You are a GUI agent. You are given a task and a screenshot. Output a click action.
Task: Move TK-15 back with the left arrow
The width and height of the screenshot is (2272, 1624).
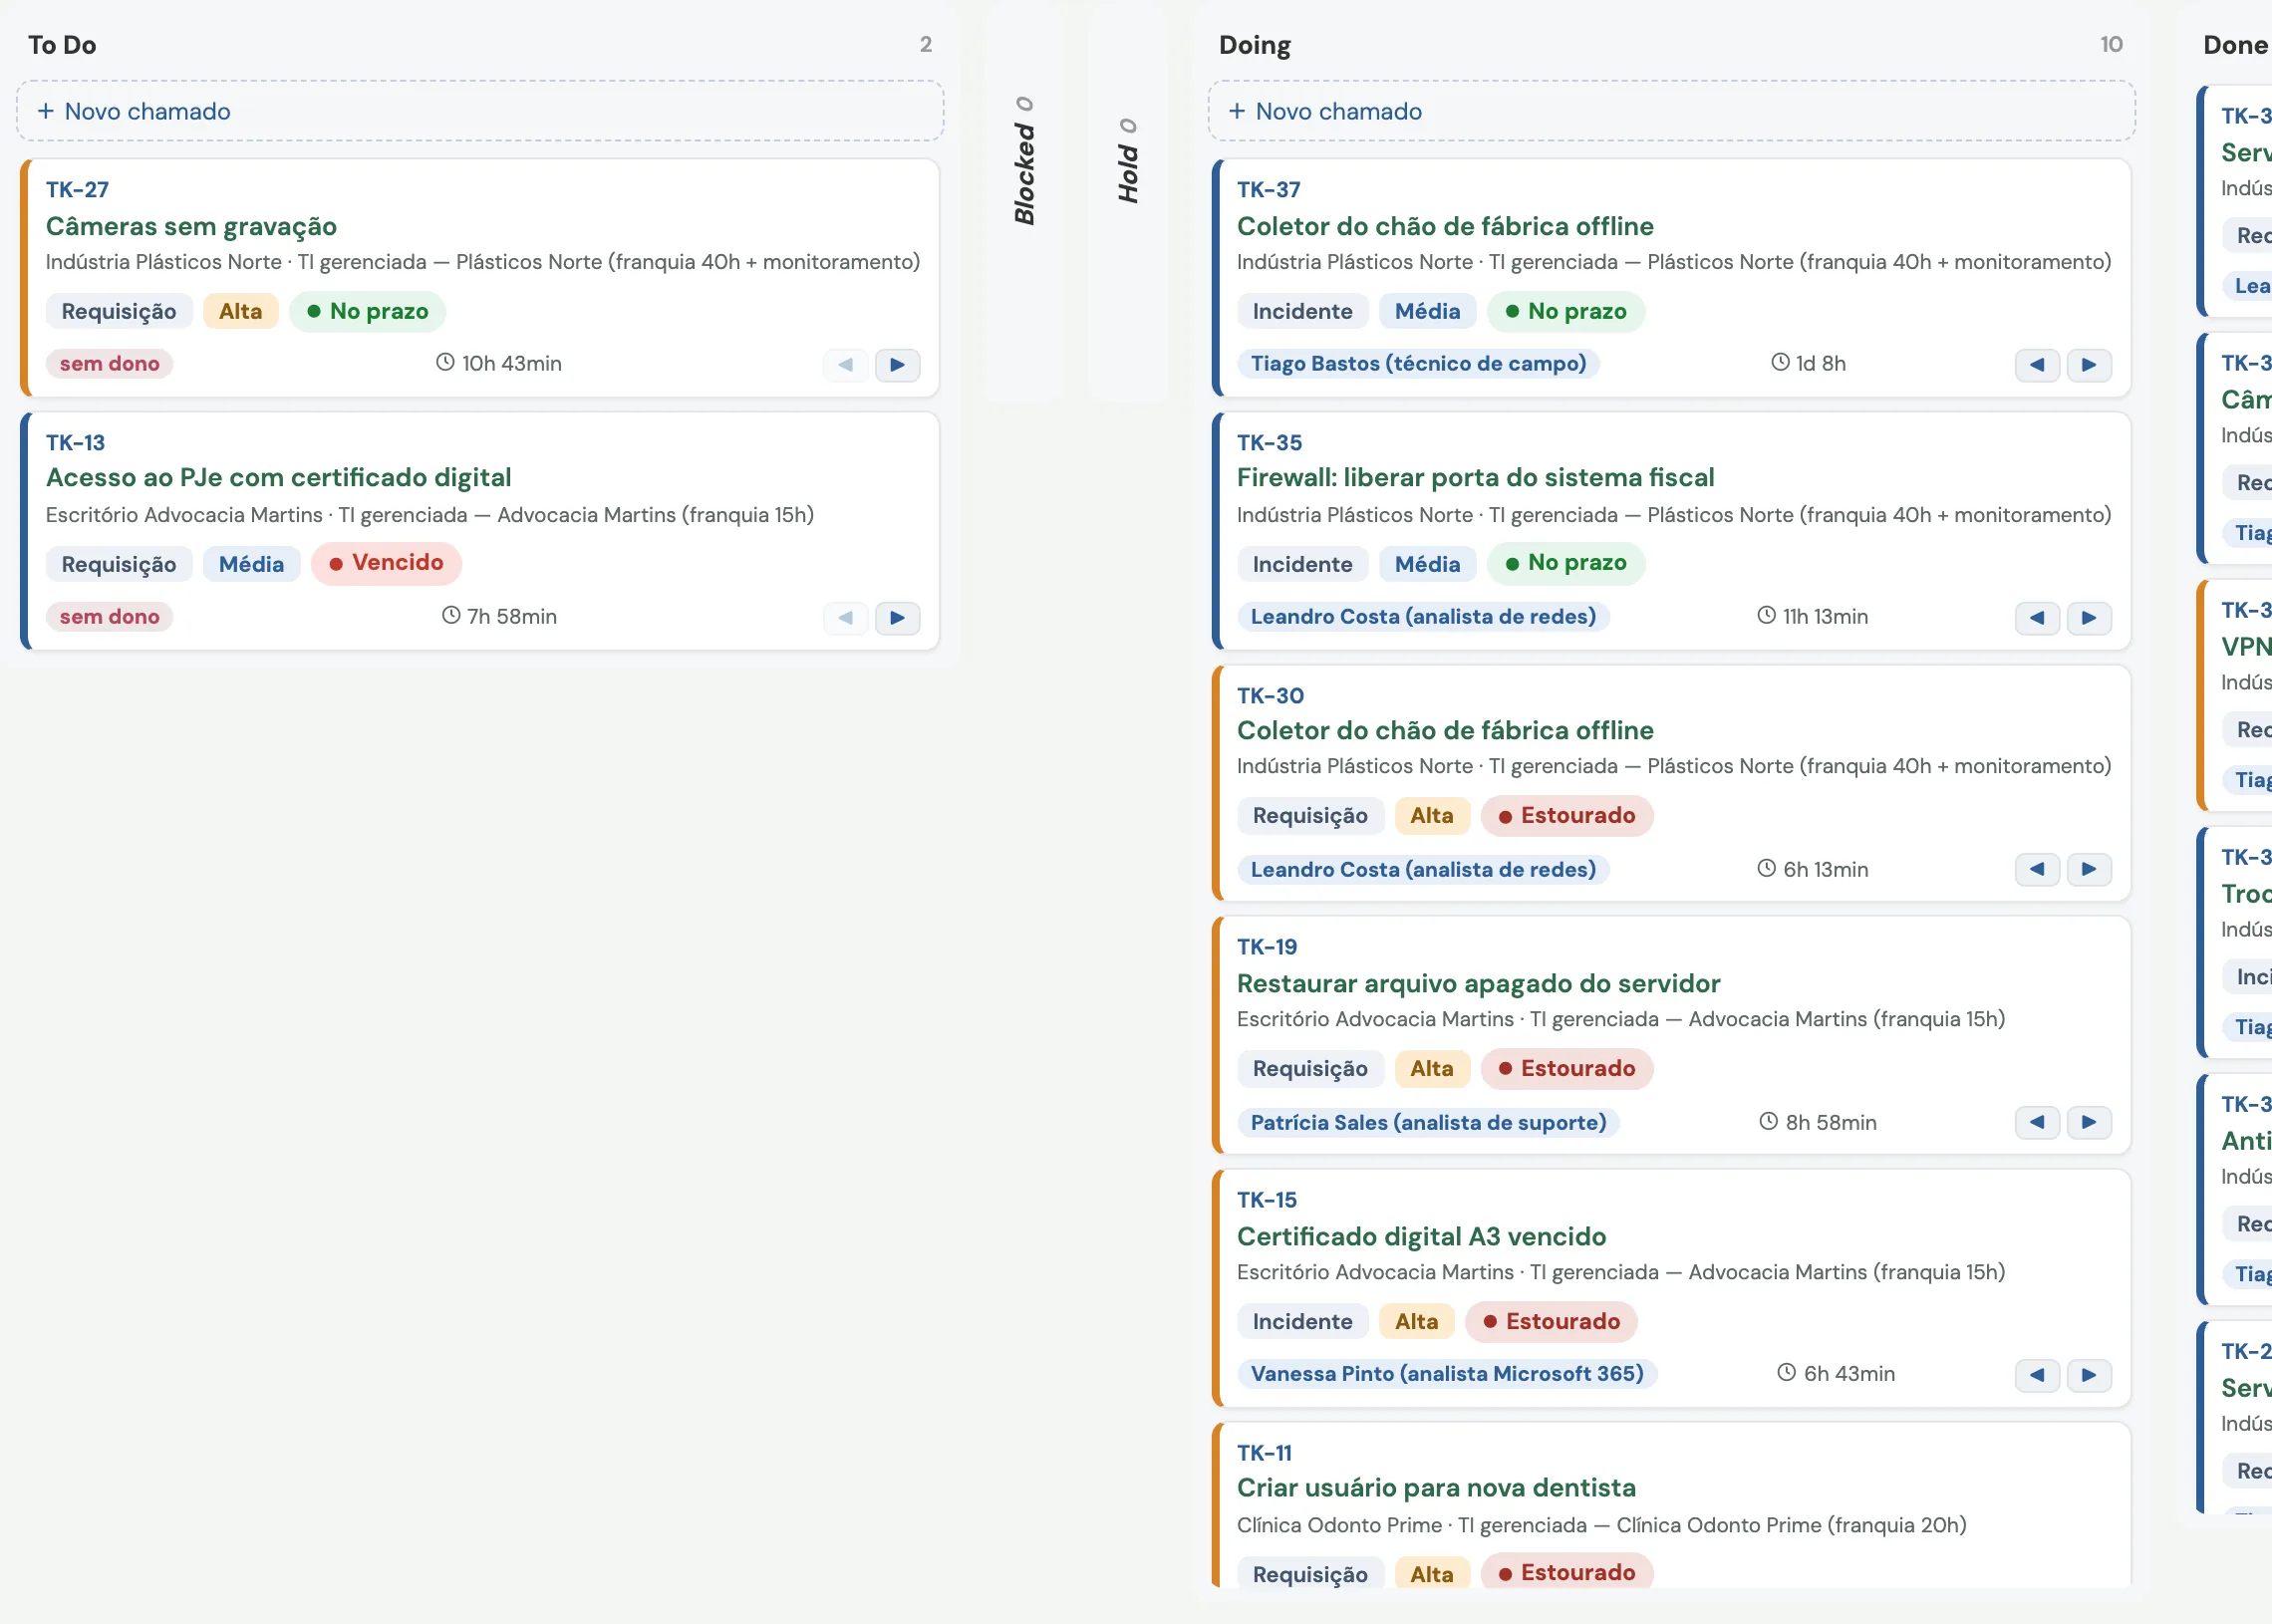coord(2037,1375)
